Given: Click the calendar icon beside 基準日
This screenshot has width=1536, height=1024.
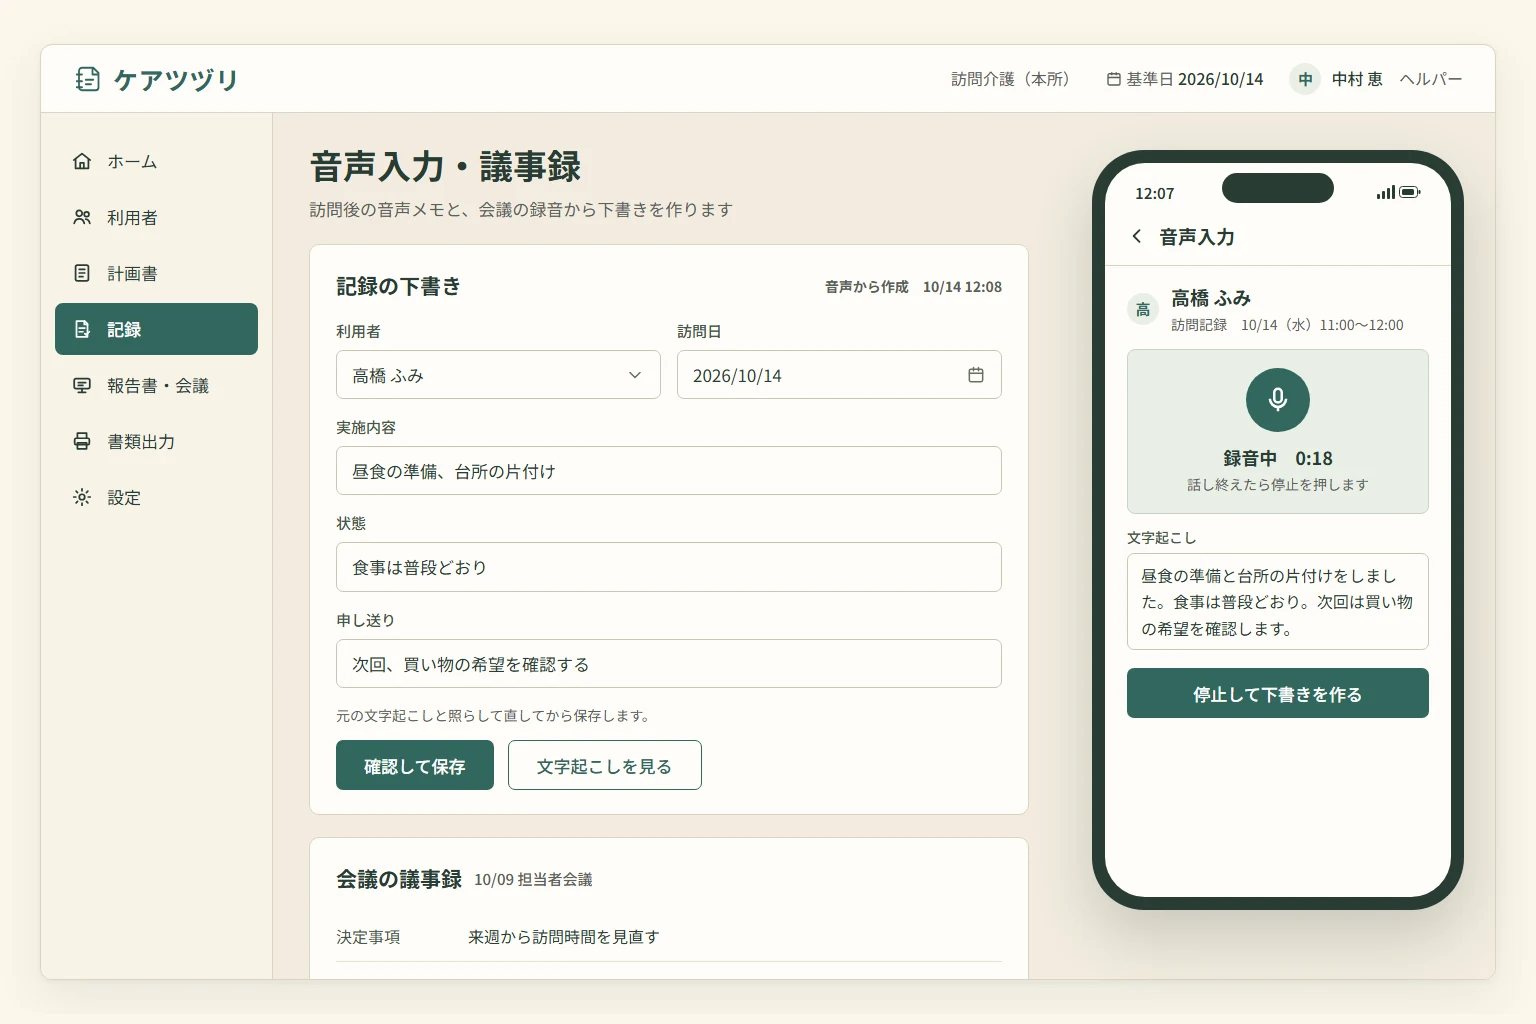Looking at the screenshot, I should coord(1114,79).
